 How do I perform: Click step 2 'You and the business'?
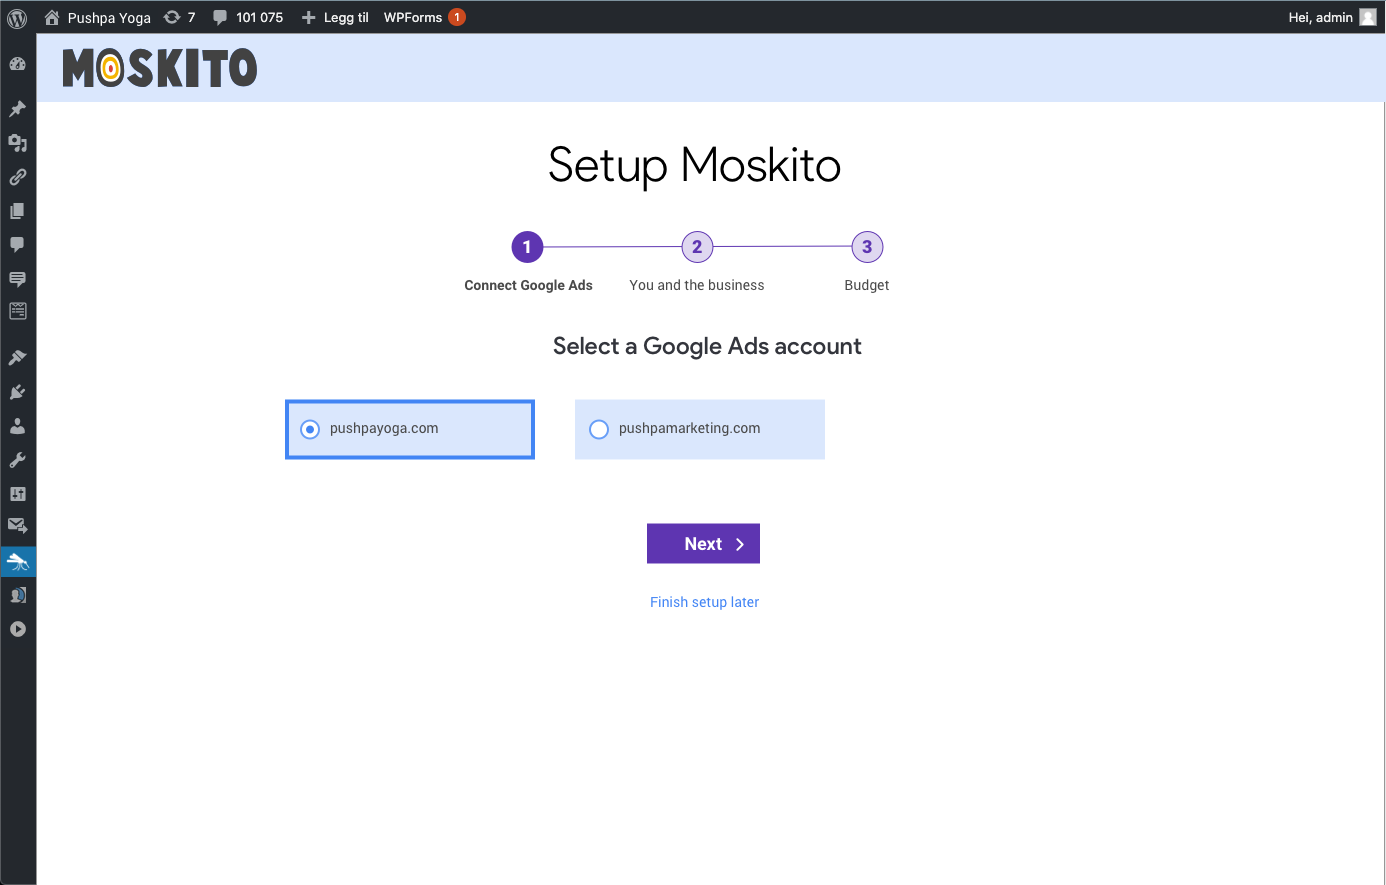click(697, 247)
